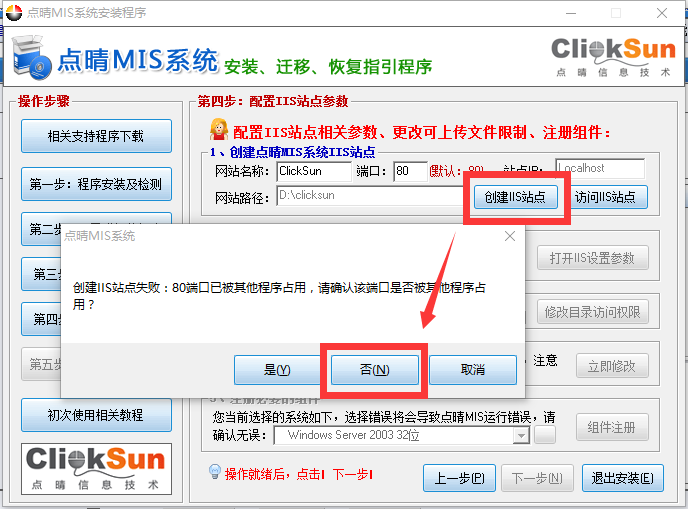Screen dimensions: 688x509
Task: Click into the 网站名称 field containing ClickSun
Action: tap(312, 171)
